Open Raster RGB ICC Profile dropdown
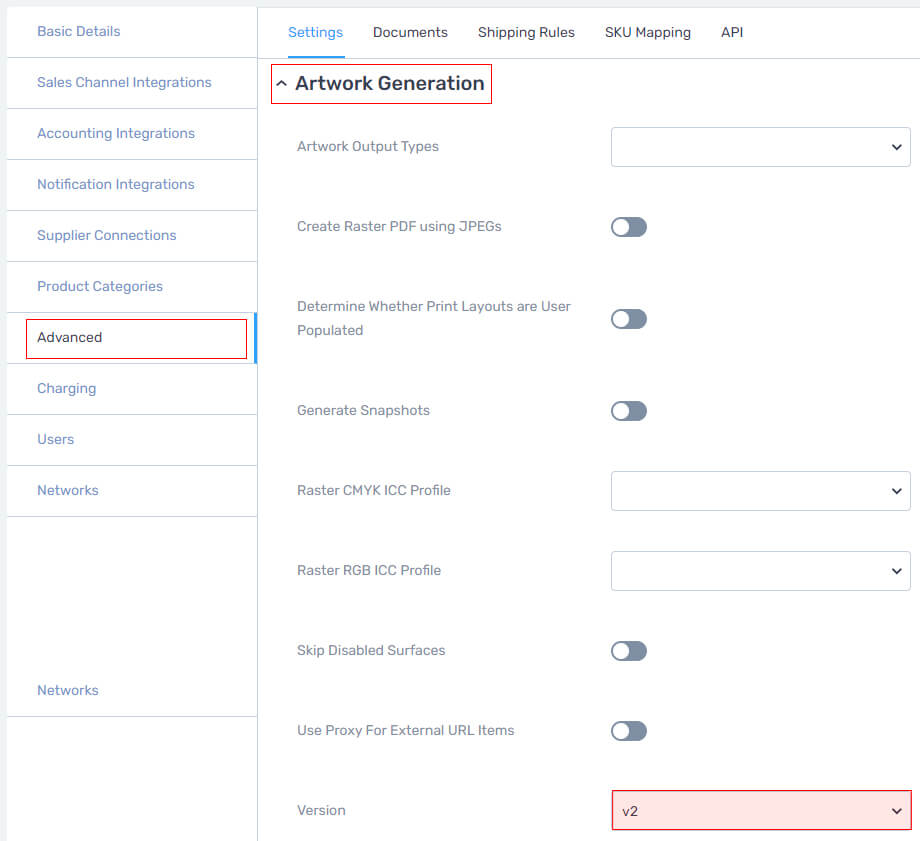Image resolution: width=920 pixels, height=841 pixels. point(760,570)
